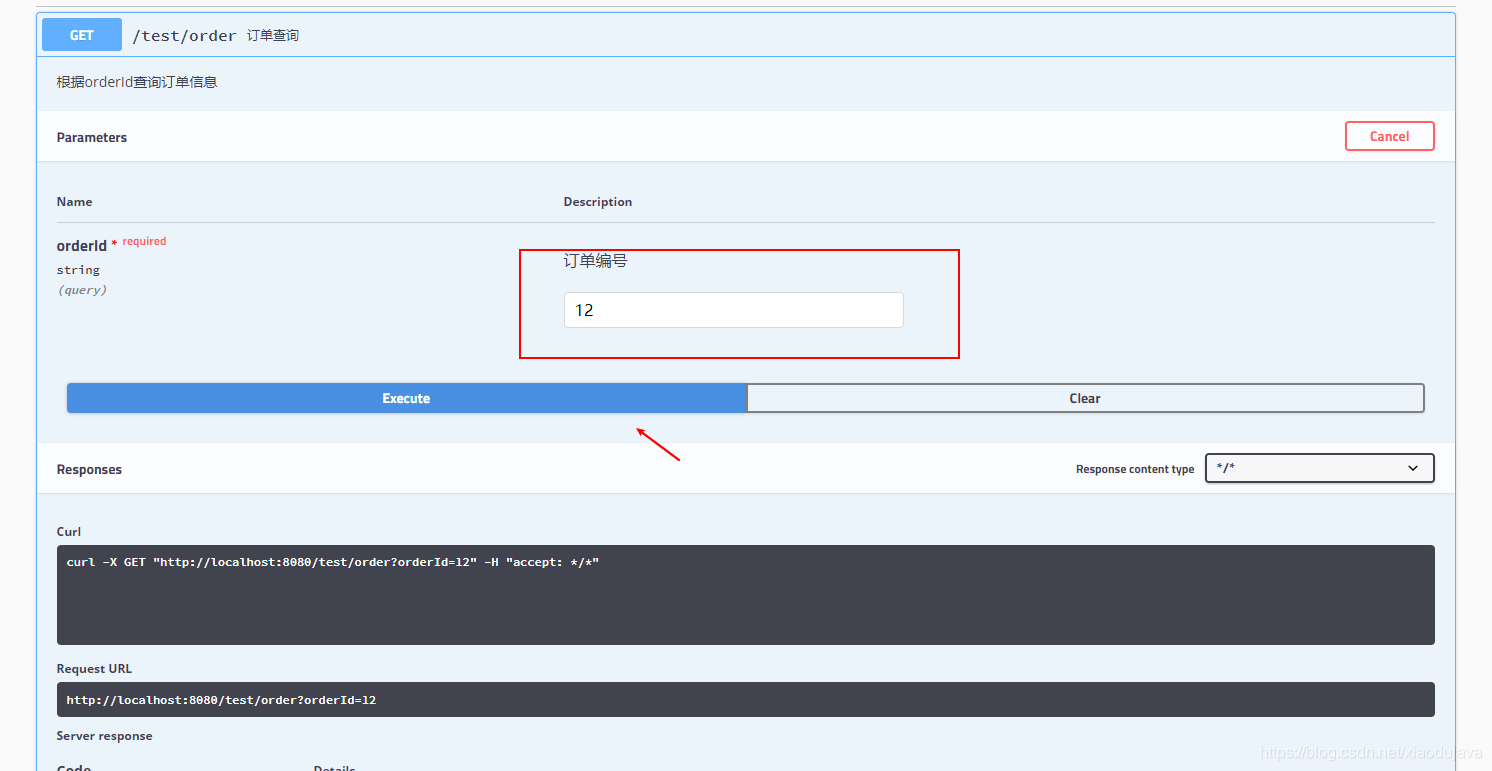
Task: Click the string type text
Action: [78, 270]
